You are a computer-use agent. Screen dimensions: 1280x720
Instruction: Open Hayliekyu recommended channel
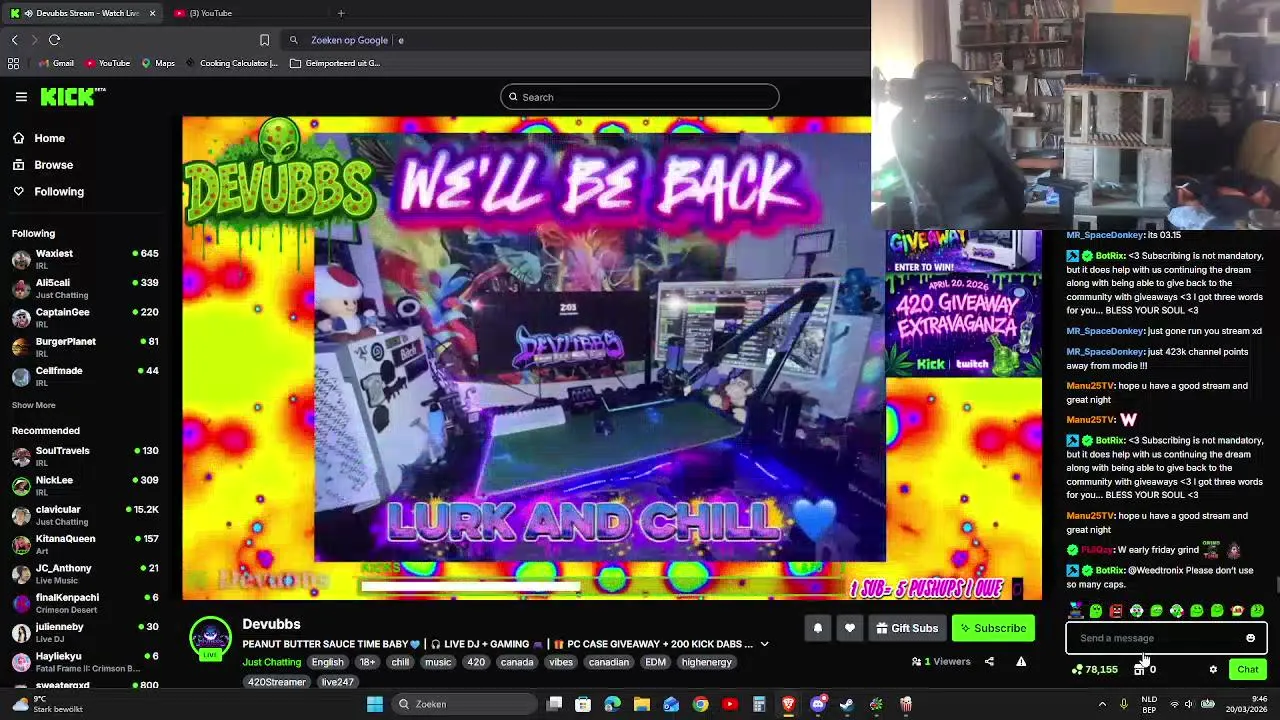pyautogui.click(x=85, y=661)
